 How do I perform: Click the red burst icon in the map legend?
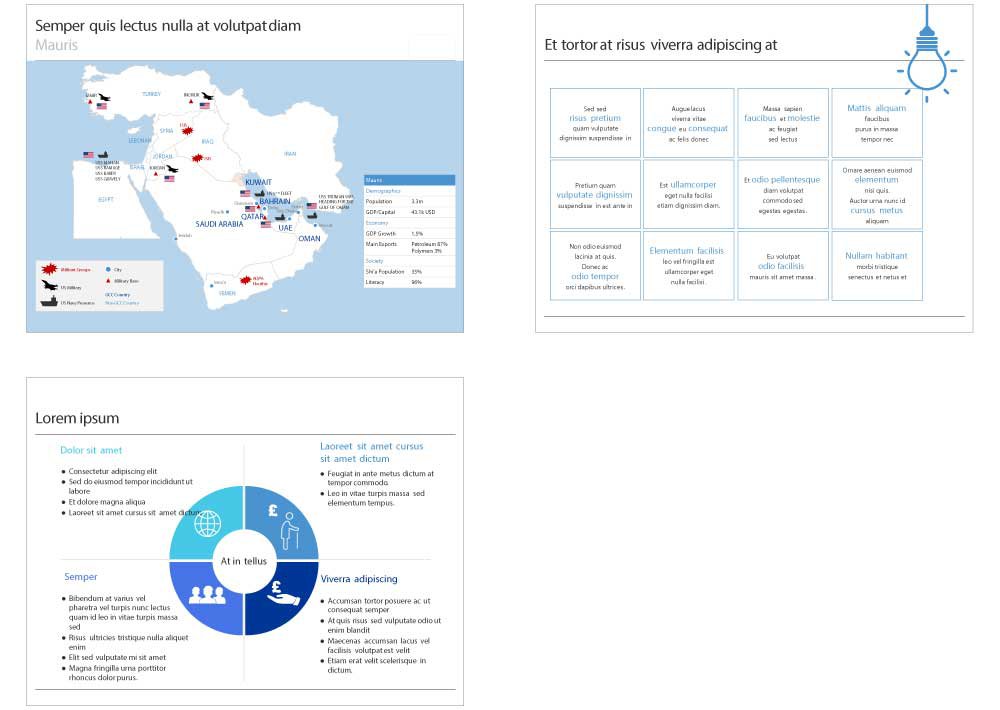click(49, 269)
